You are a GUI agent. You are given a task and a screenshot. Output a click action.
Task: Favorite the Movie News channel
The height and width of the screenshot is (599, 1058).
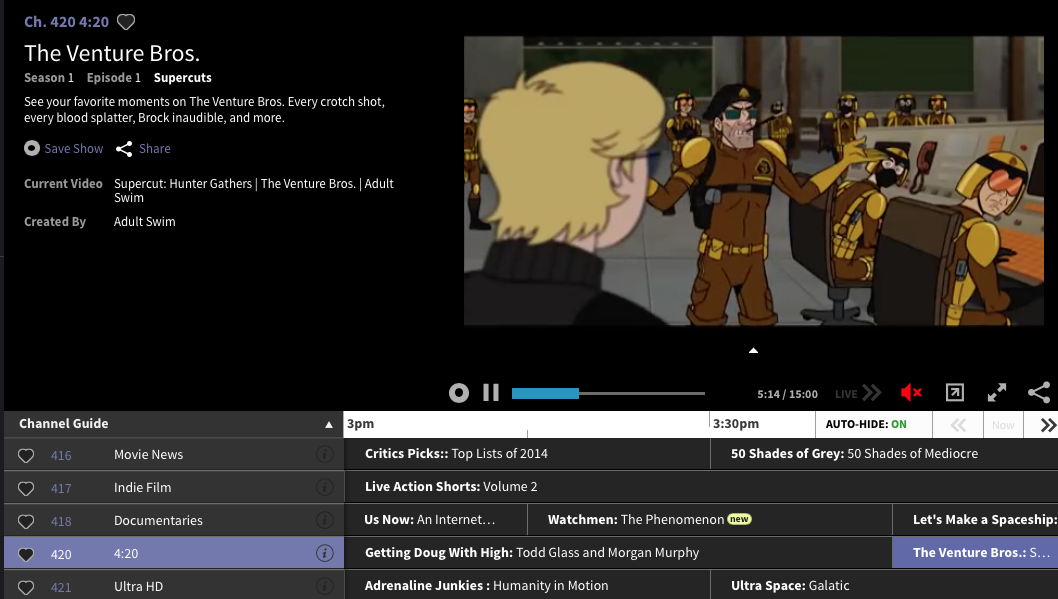pos(26,455)
